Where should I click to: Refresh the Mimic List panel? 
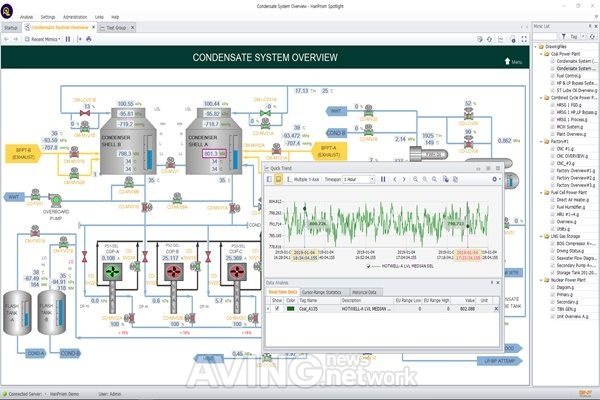[592, 36]
